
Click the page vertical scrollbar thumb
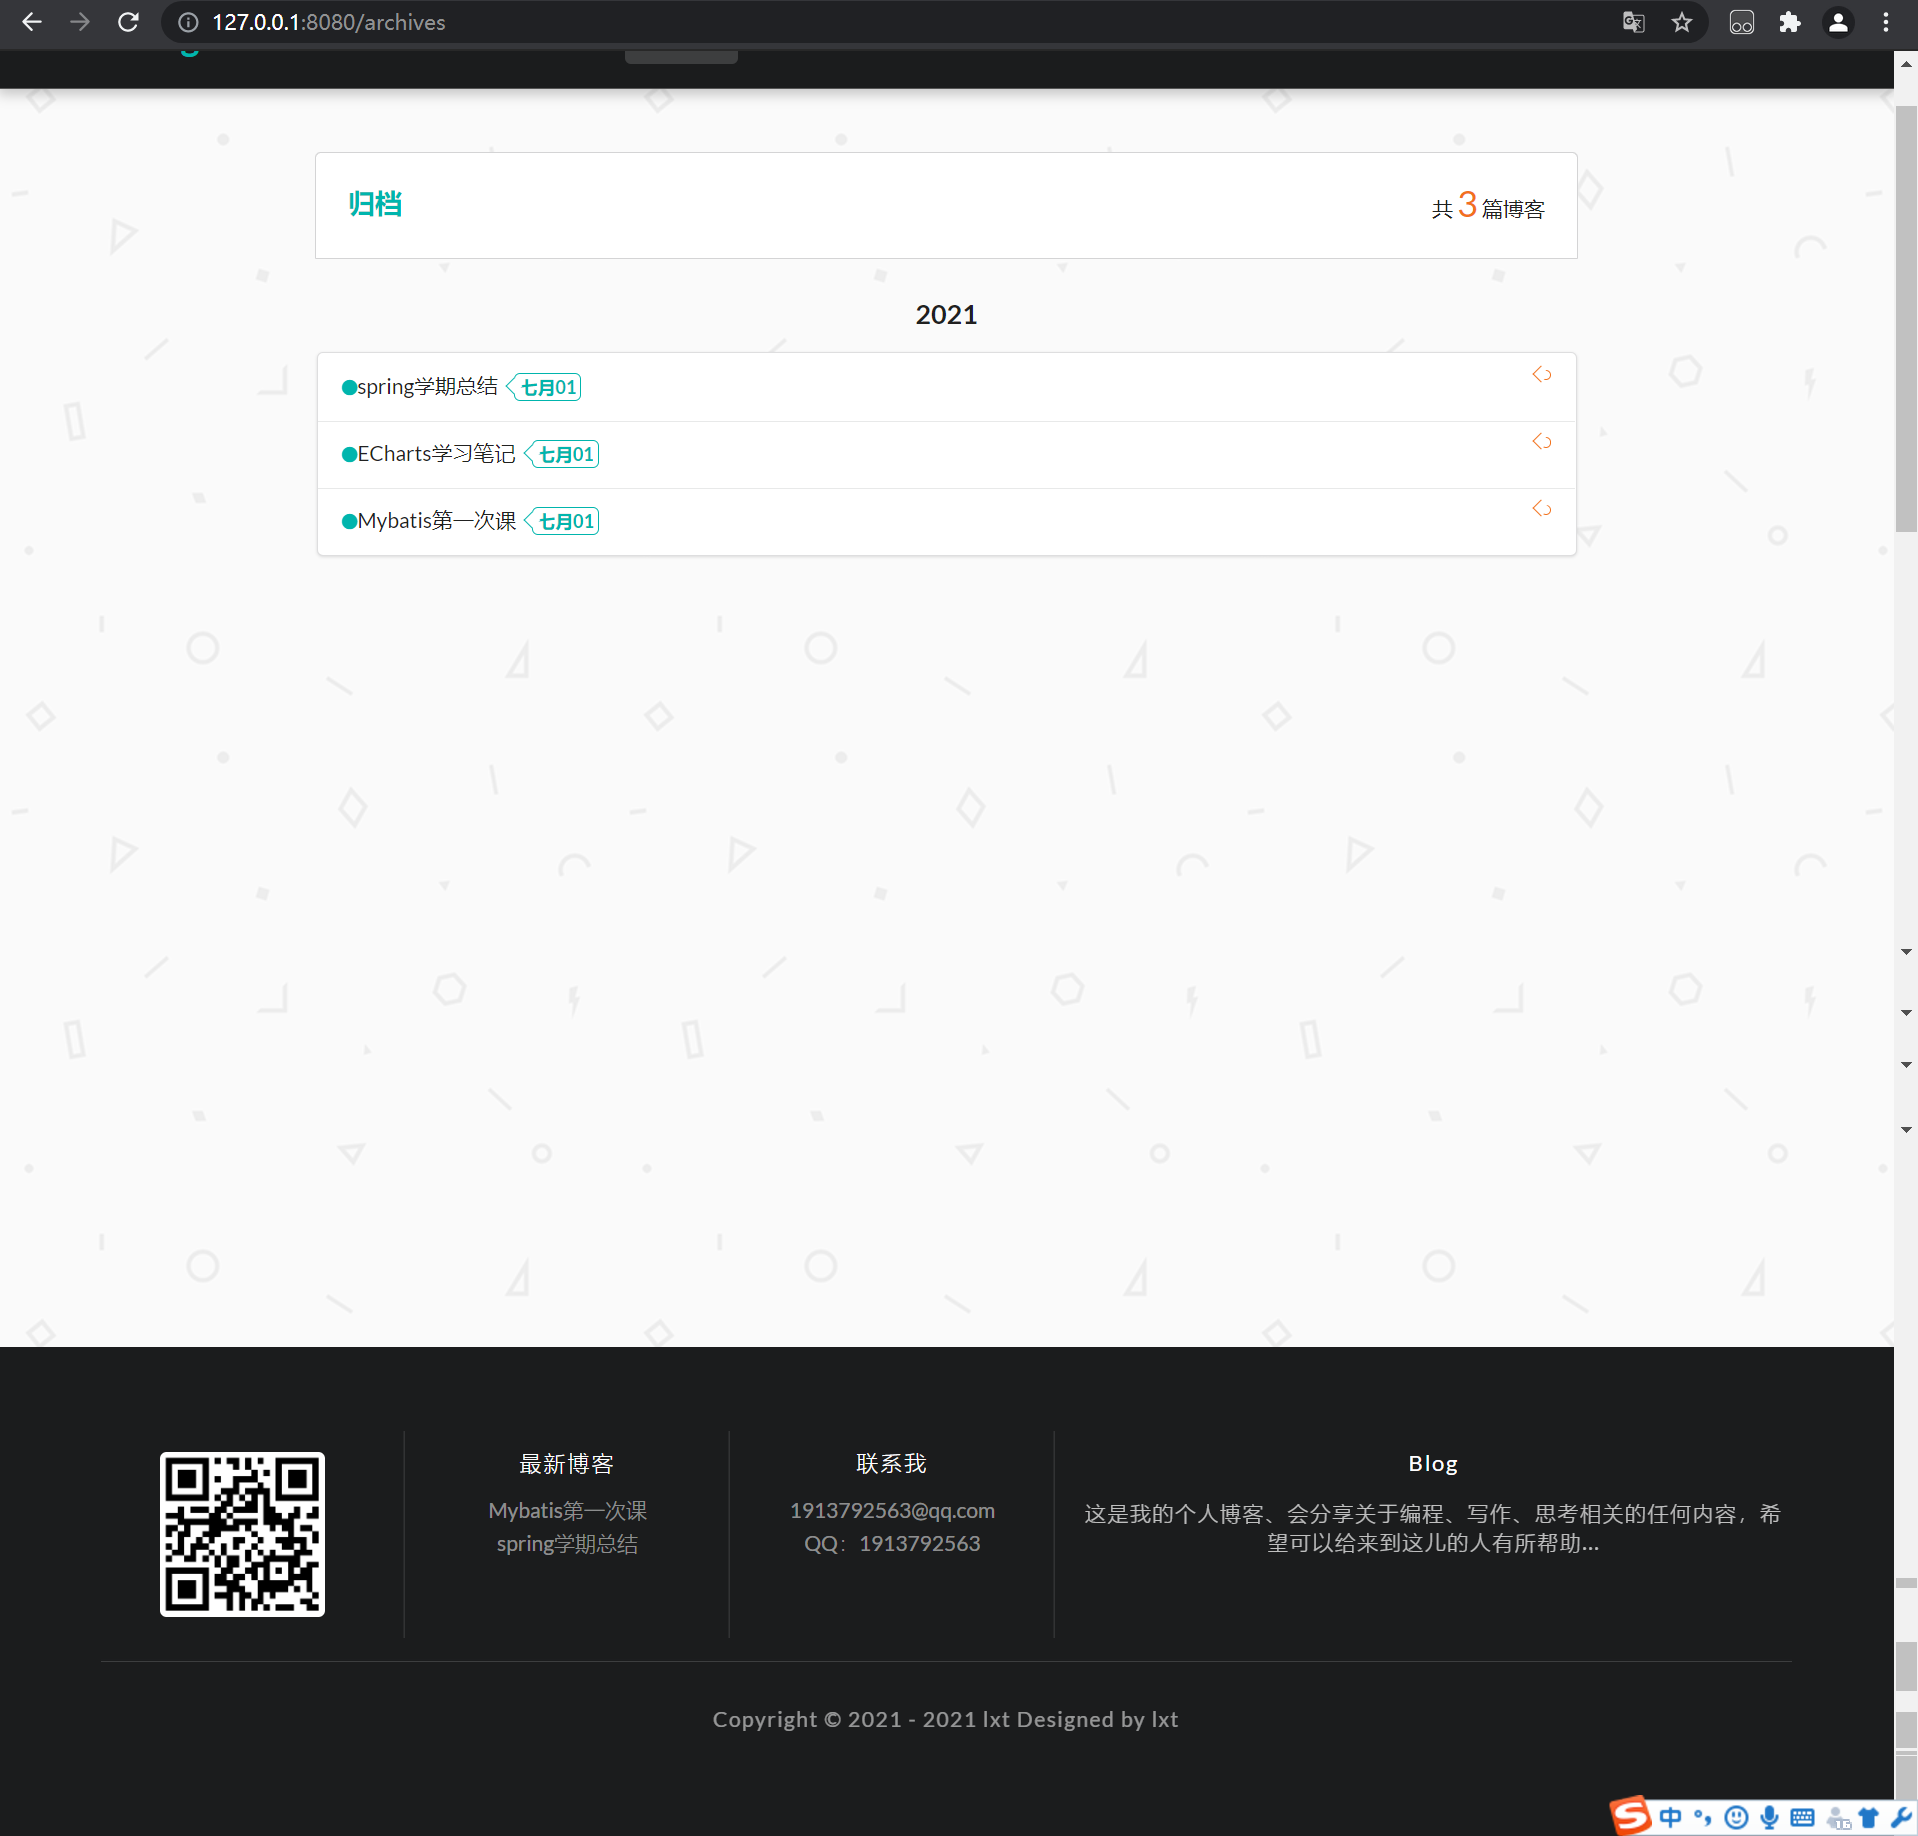pos(1906,320)
